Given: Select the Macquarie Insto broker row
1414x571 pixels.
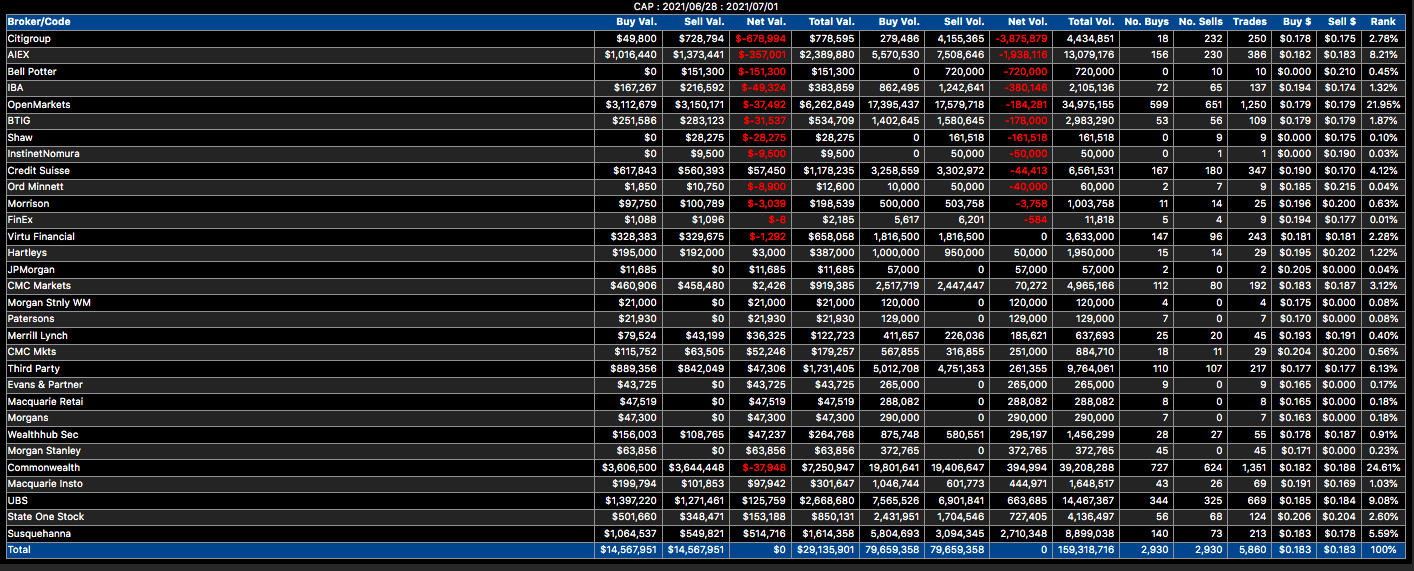Looking at the screenshot, I should (x=707, y=484).
